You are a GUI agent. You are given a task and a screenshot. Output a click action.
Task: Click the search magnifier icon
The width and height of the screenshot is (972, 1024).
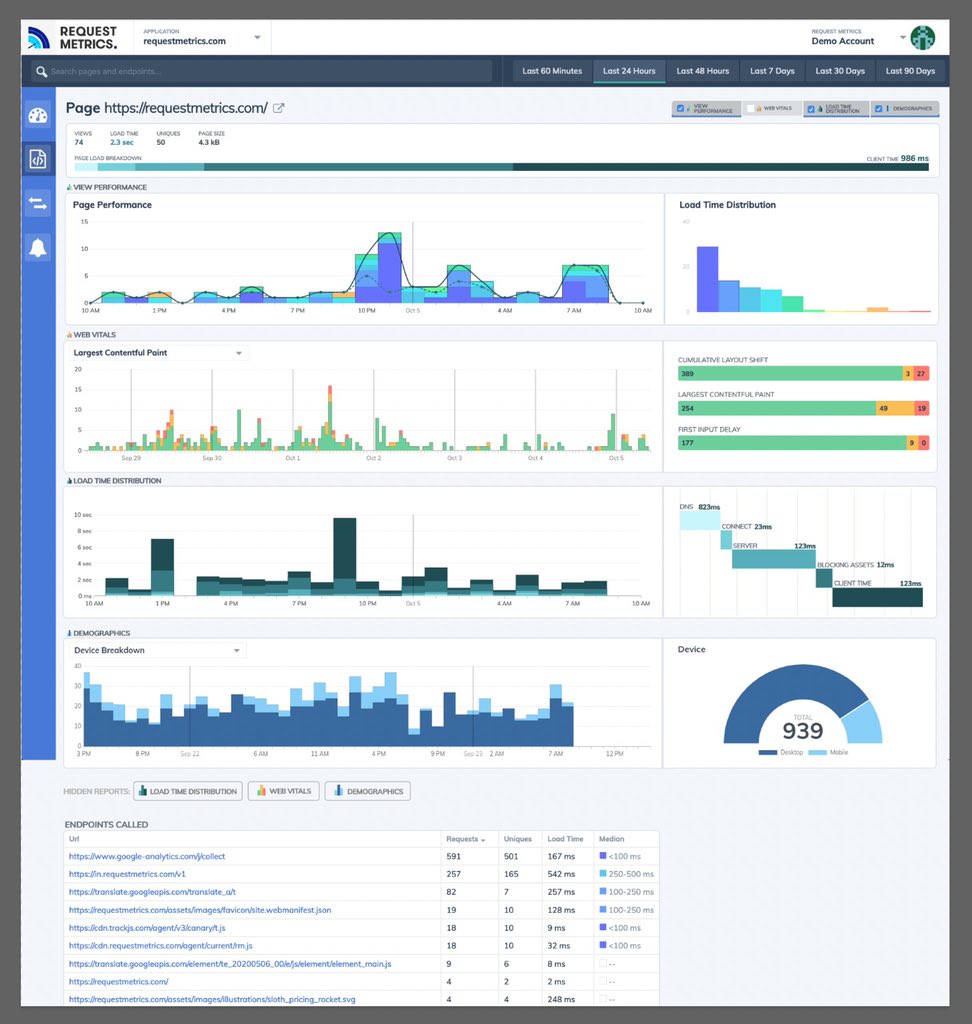tap(41, 71)
